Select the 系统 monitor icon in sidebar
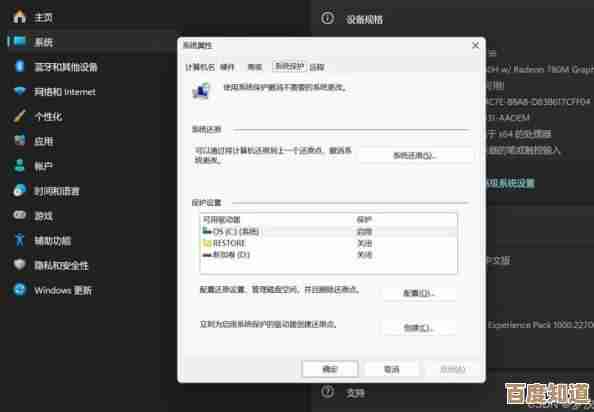 click(19, 41)
